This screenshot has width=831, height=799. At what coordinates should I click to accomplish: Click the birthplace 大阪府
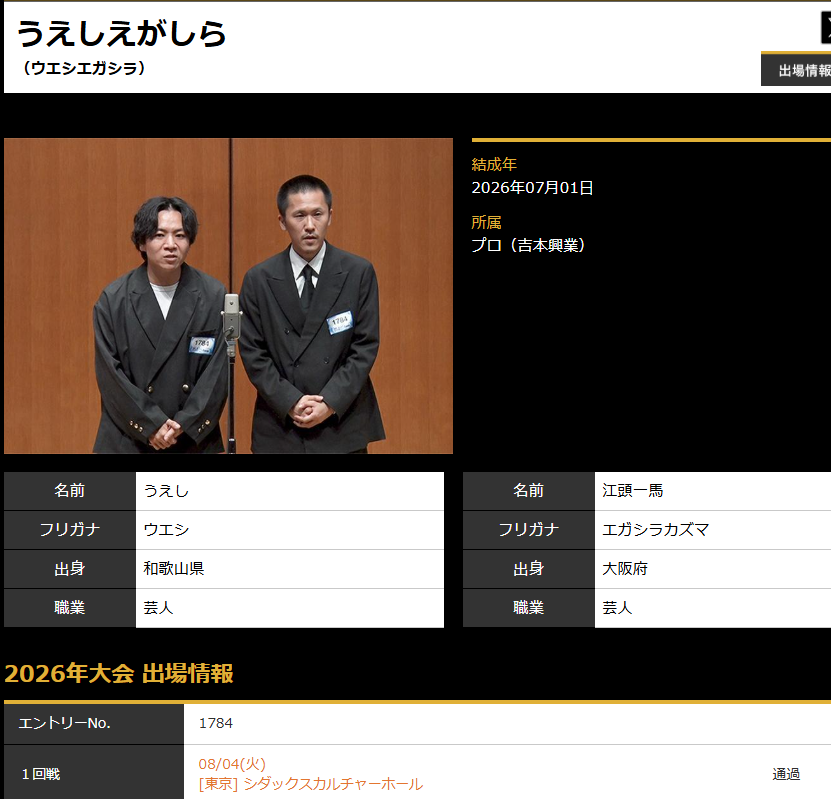coord(625,569)
